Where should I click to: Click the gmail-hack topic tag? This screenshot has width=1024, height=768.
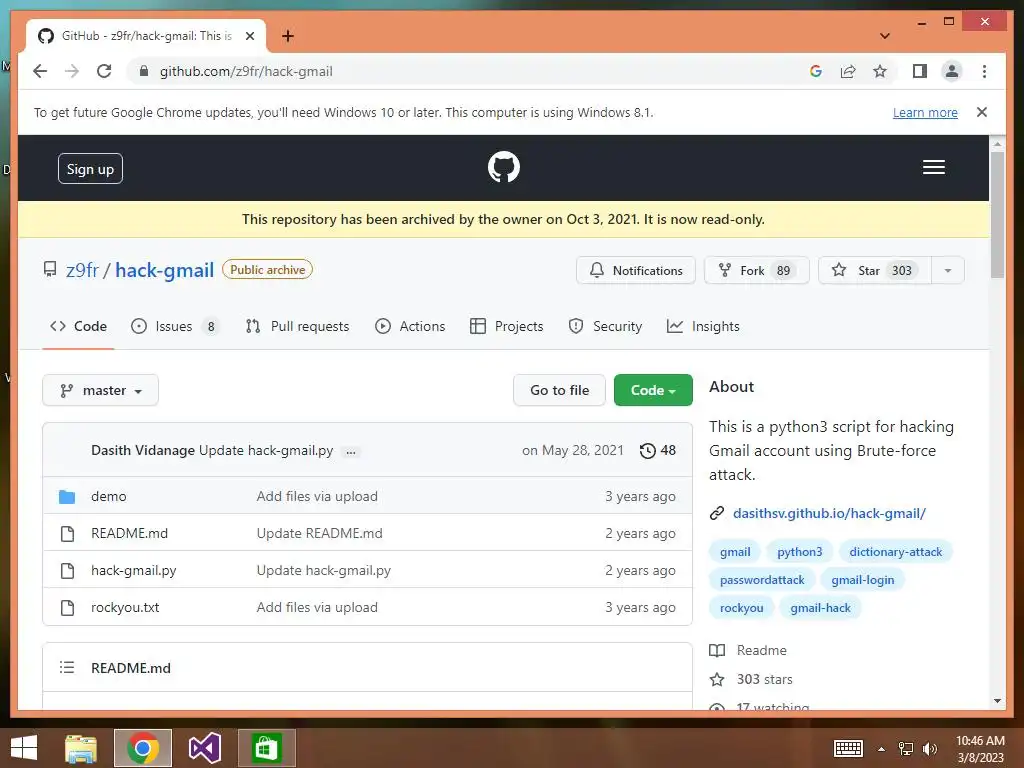[x=820, y=608]
